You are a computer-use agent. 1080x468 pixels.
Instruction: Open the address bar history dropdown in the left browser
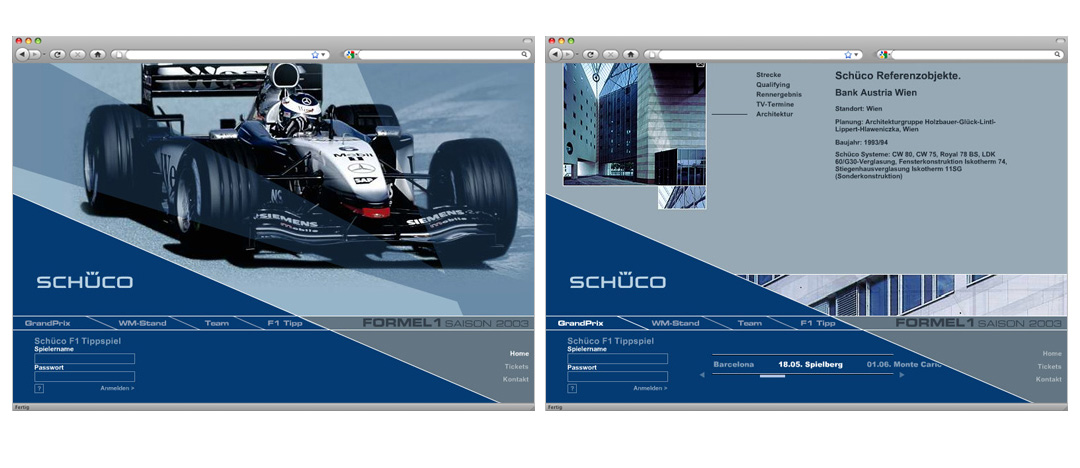[x=322, y=54]
